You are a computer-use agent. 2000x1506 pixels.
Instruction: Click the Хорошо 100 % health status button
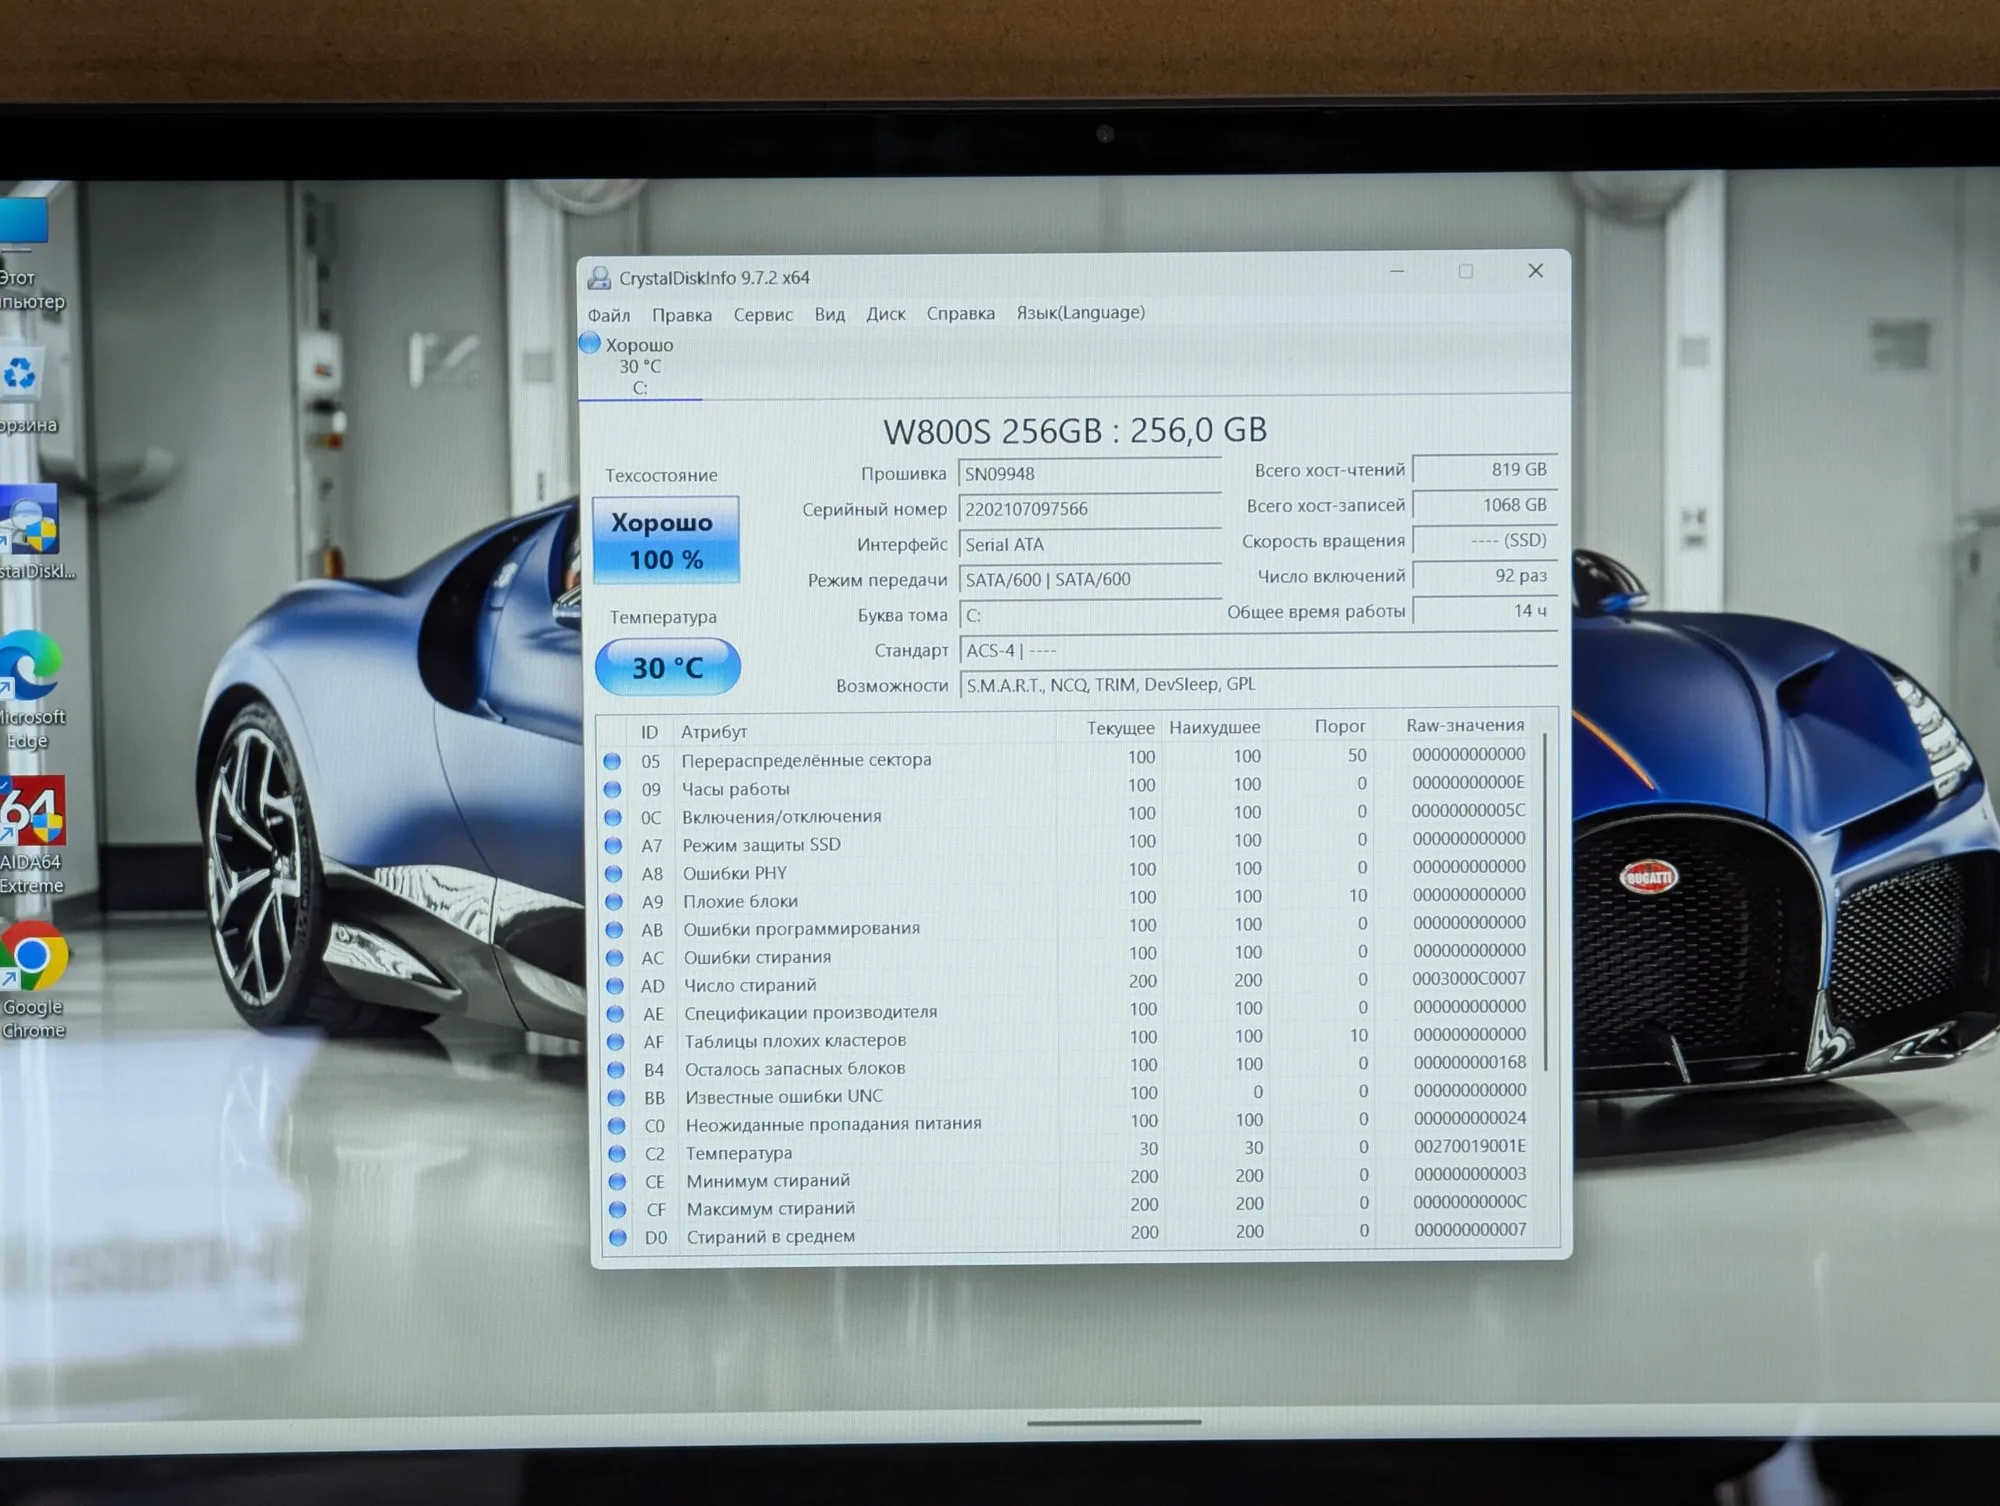[666, 540]
